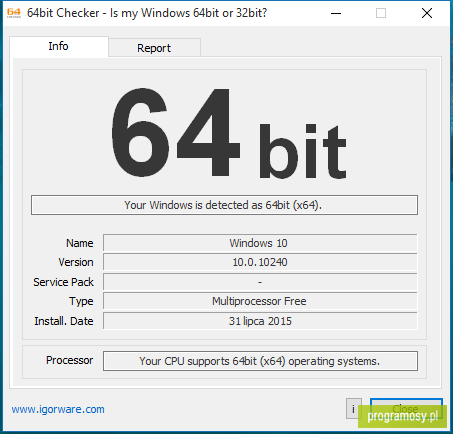
Task: Click the 'Your Windows is detected as 64bit (x64).' box
Action: click(224, 205)
